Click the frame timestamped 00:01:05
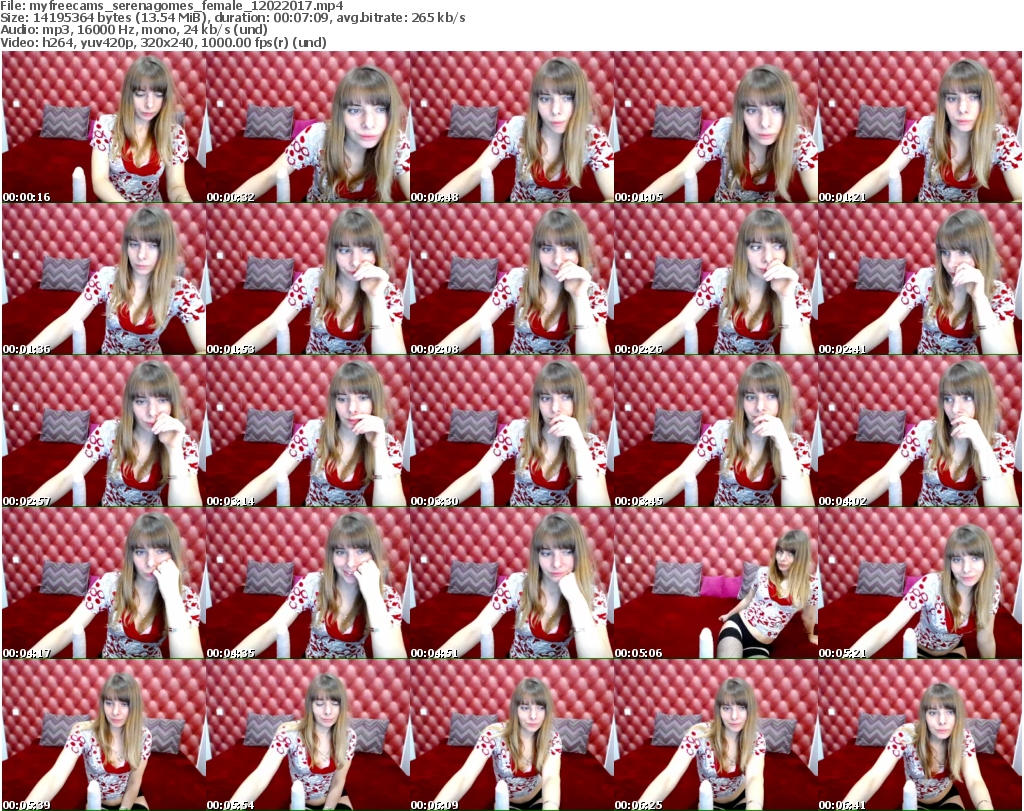 pos(716,127)
